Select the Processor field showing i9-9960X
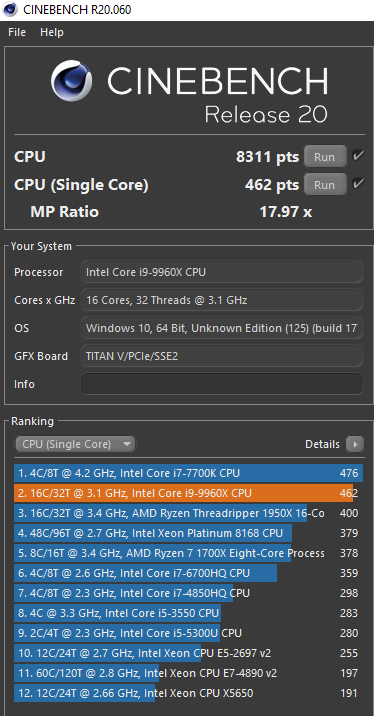The height and width of the screenshot is (716, 374). [222, 272]
